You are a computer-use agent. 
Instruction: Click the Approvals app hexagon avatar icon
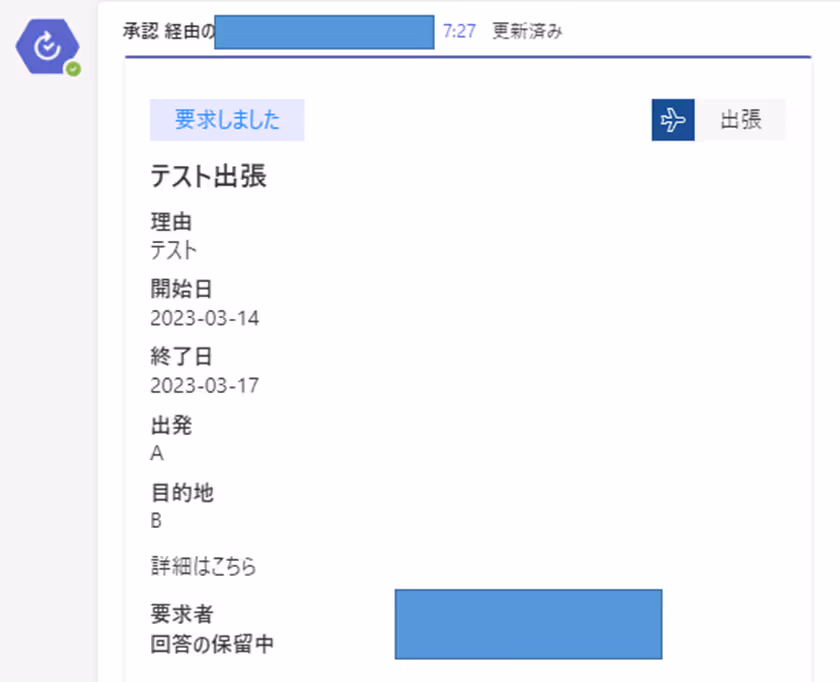(x=48, y=47)
